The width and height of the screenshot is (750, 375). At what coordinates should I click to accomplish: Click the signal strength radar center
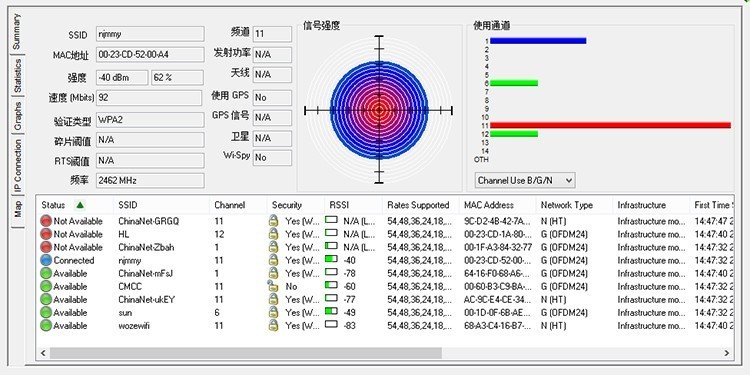[x=379, y=110]
